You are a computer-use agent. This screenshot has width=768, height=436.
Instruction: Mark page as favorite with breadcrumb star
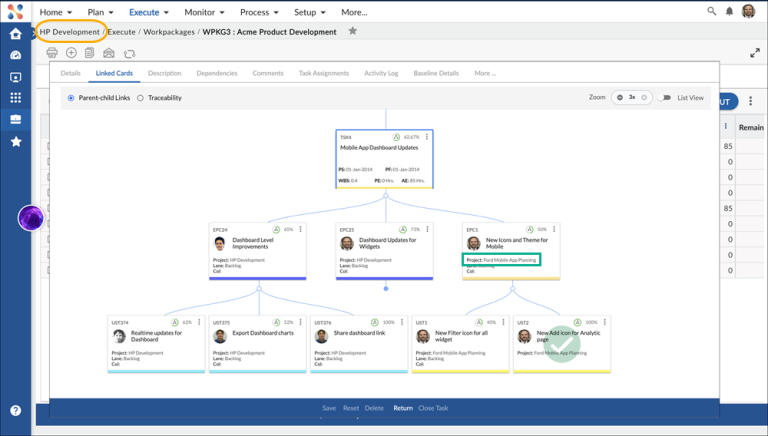pos(353,31)
